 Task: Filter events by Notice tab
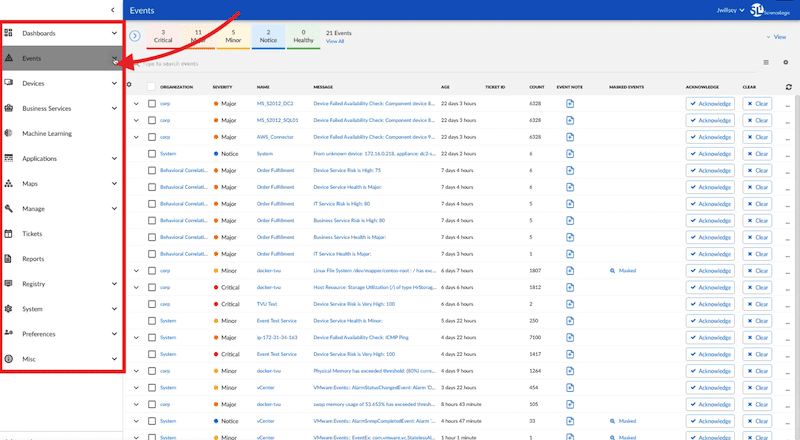click(268, 36)
